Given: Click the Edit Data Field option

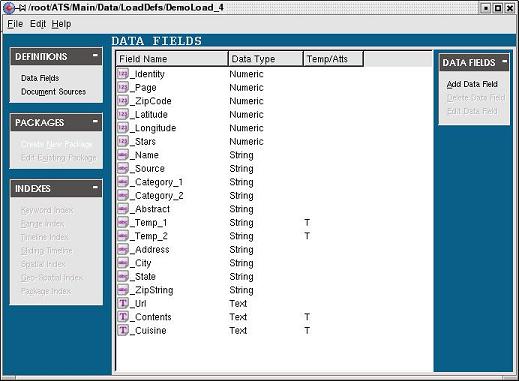Looking at the screenshot, I should point(472,111).
